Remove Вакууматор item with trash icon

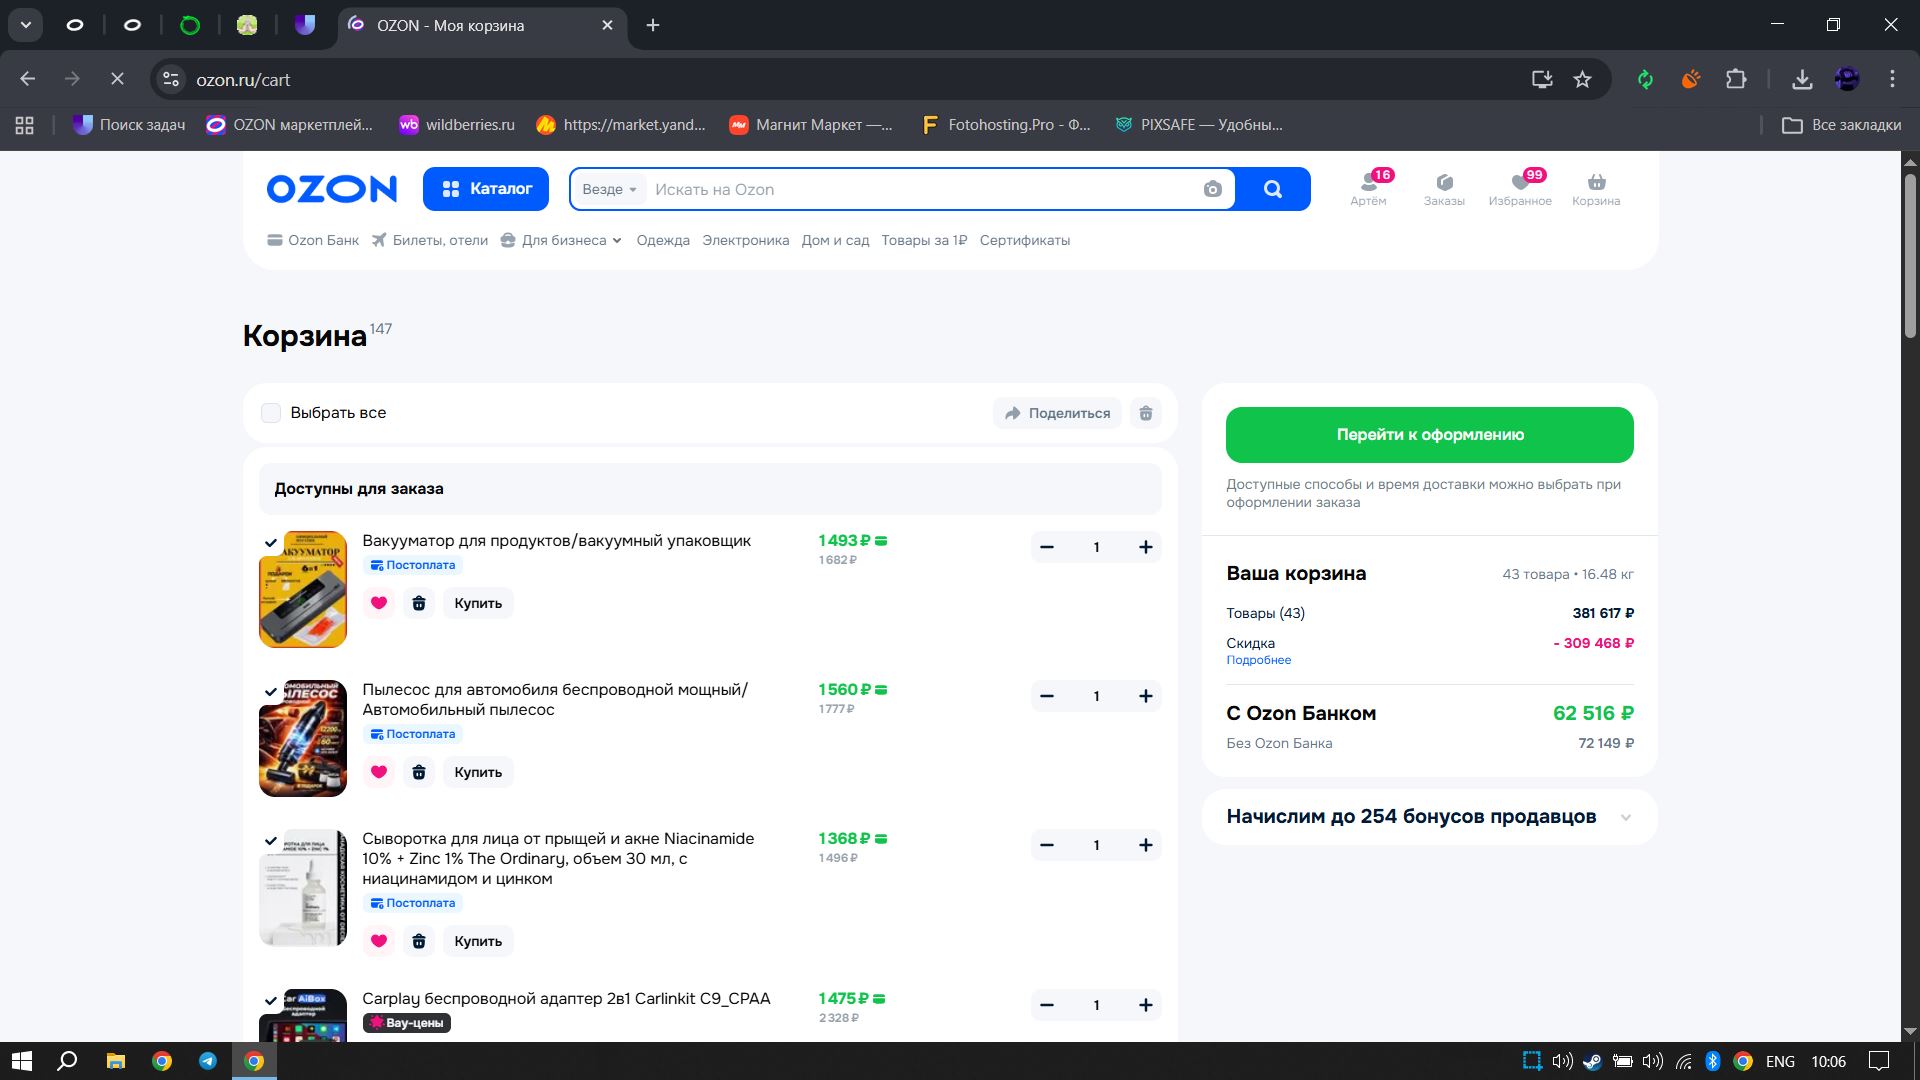[419, 603]
